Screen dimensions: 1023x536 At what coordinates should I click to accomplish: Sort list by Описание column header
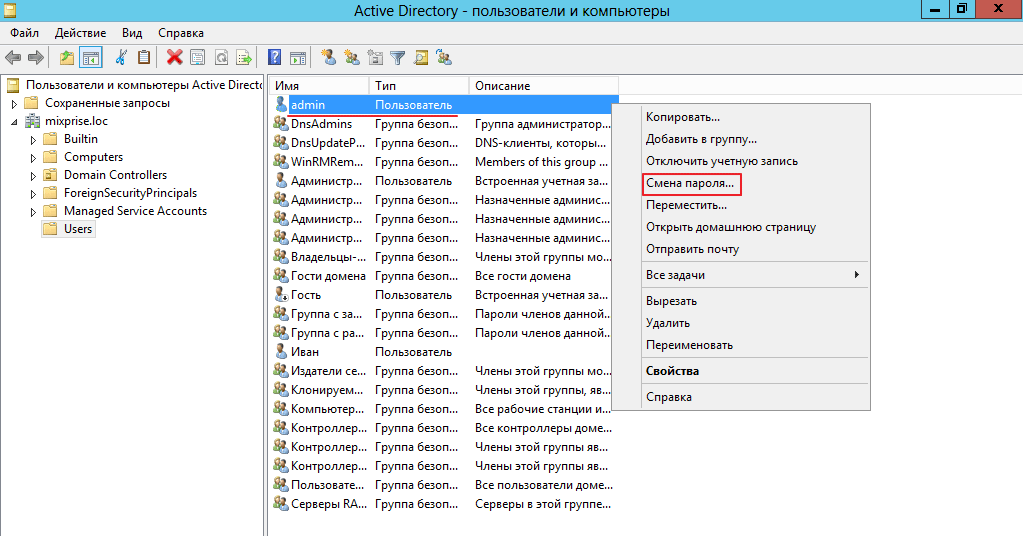pyautogui.click(x=502, y=86)
